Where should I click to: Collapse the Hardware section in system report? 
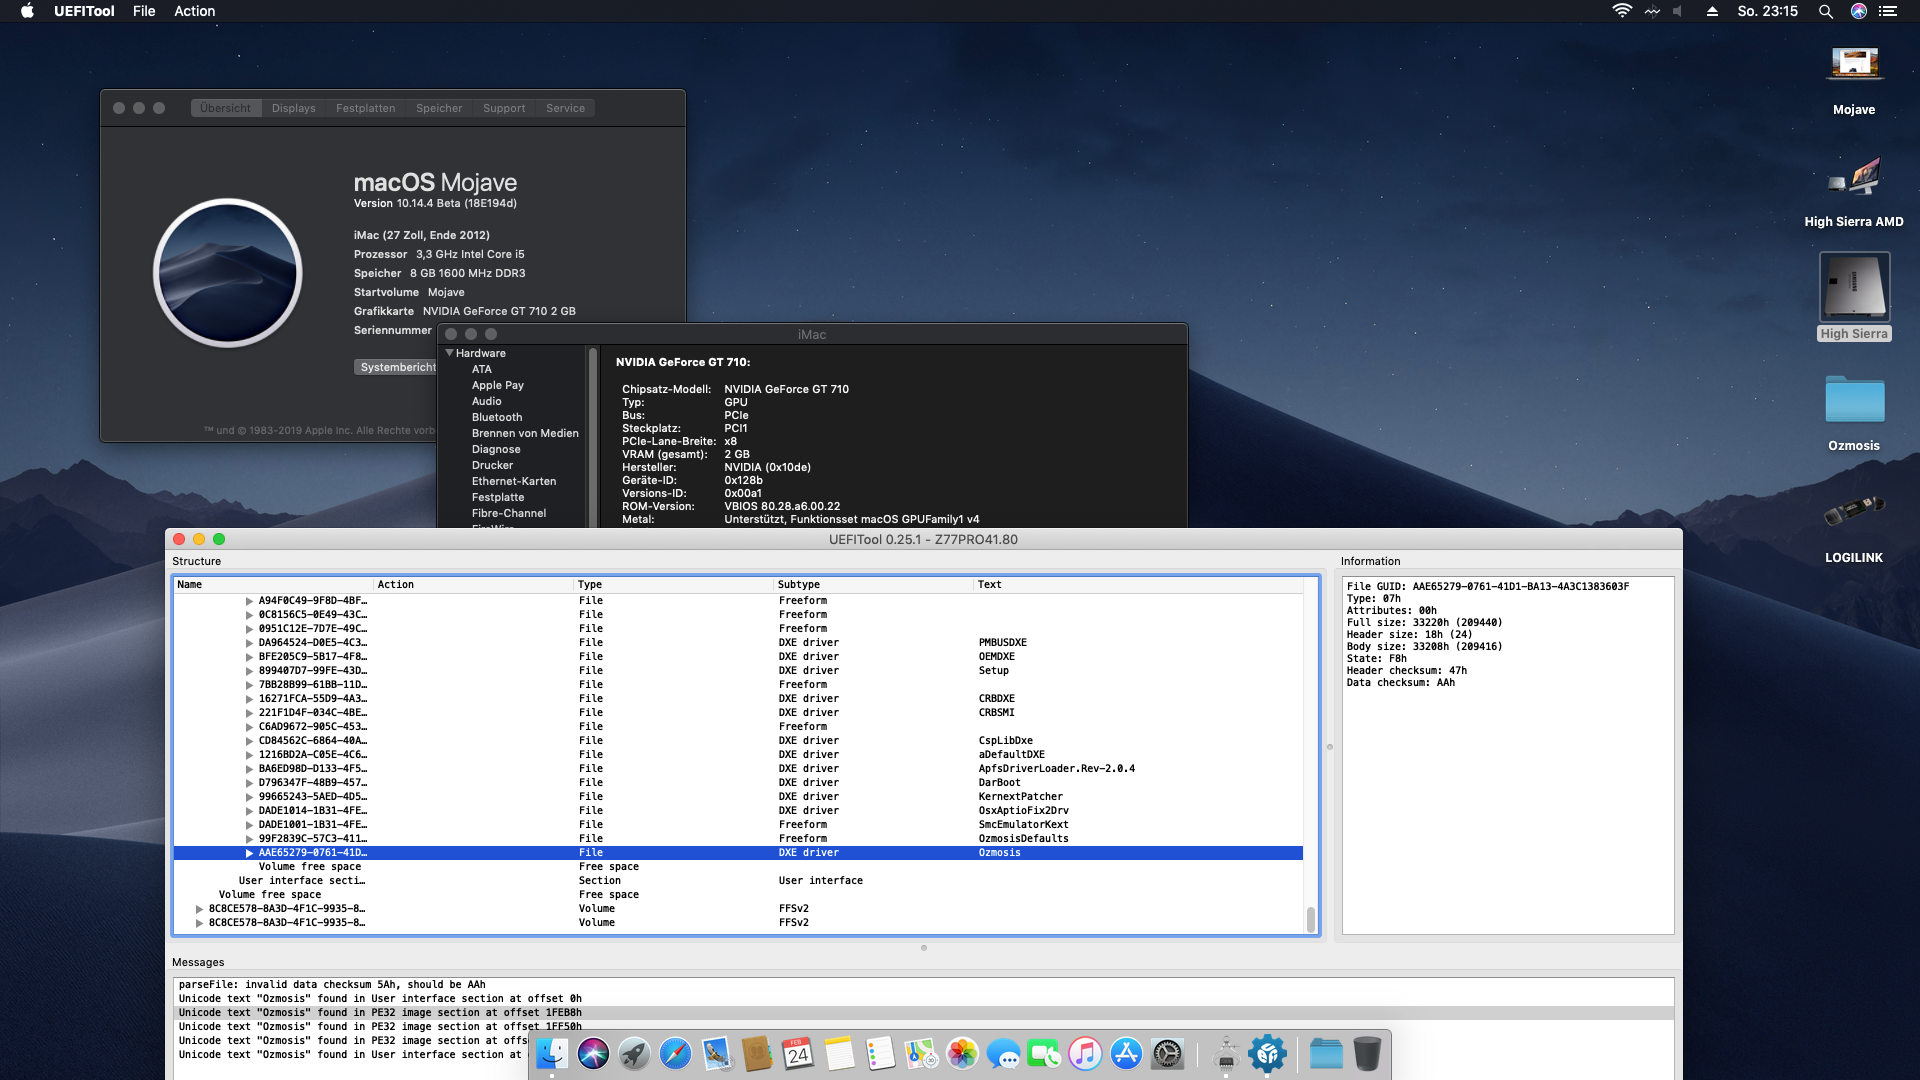(x=450, y=353)
